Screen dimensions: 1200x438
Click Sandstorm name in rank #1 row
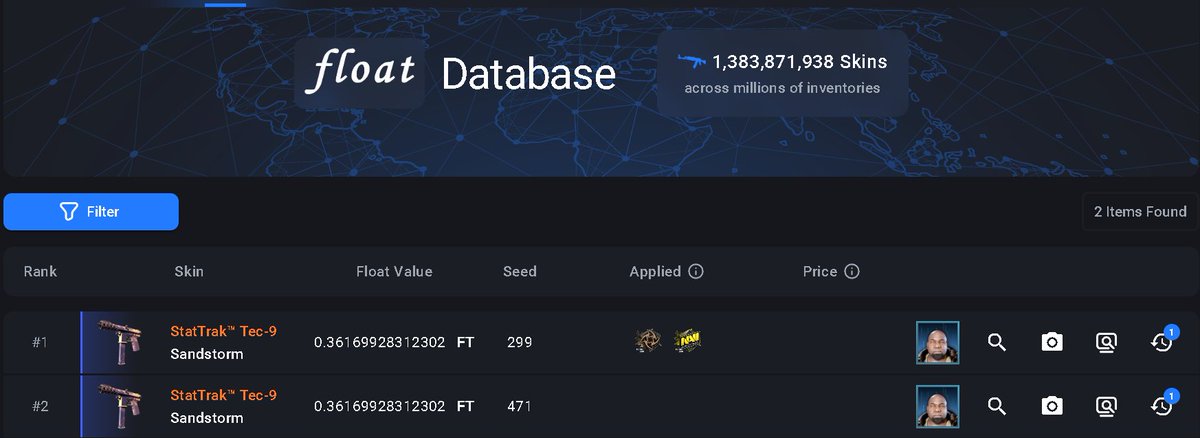(207, 354)
